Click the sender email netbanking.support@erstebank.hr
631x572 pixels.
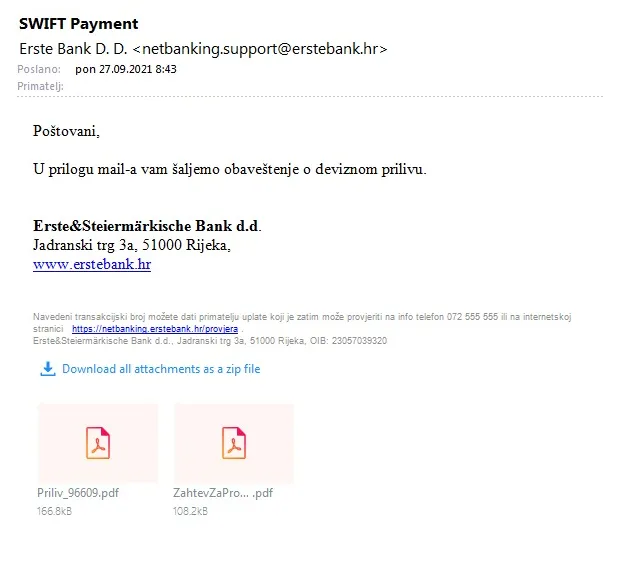[260, 49]
